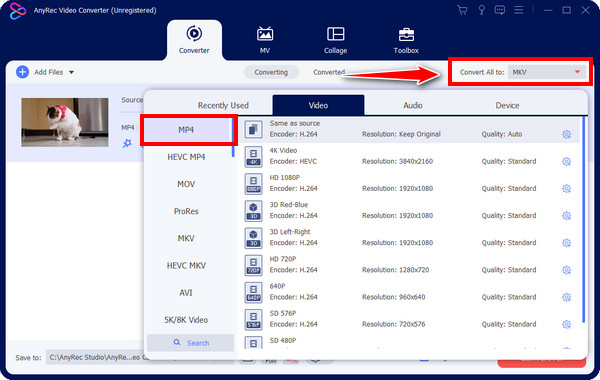Click the HD 1080P preset icon

tap(253, 184)
